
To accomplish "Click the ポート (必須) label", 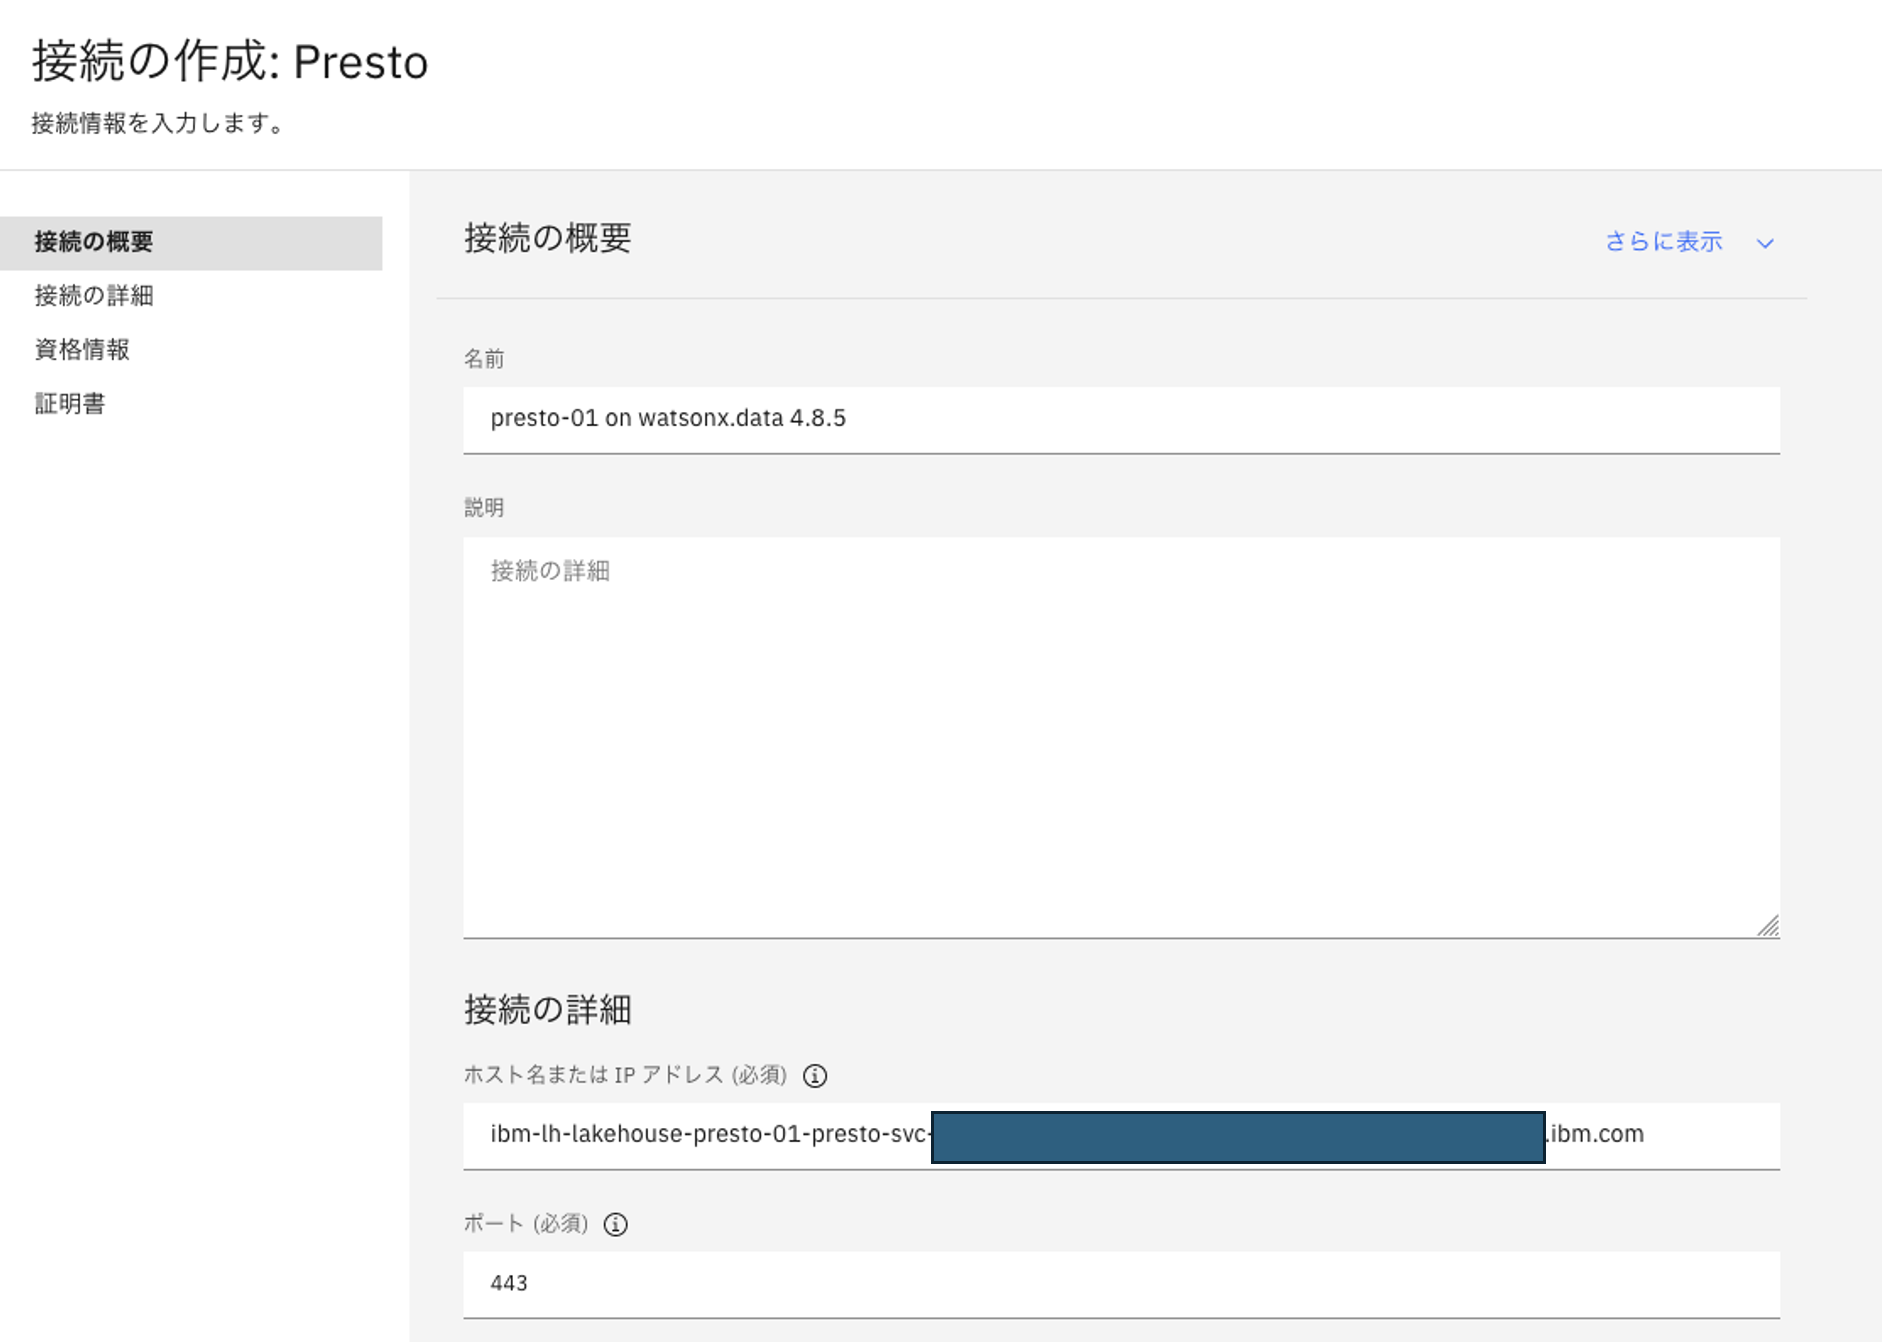I will coord(526,1224).
